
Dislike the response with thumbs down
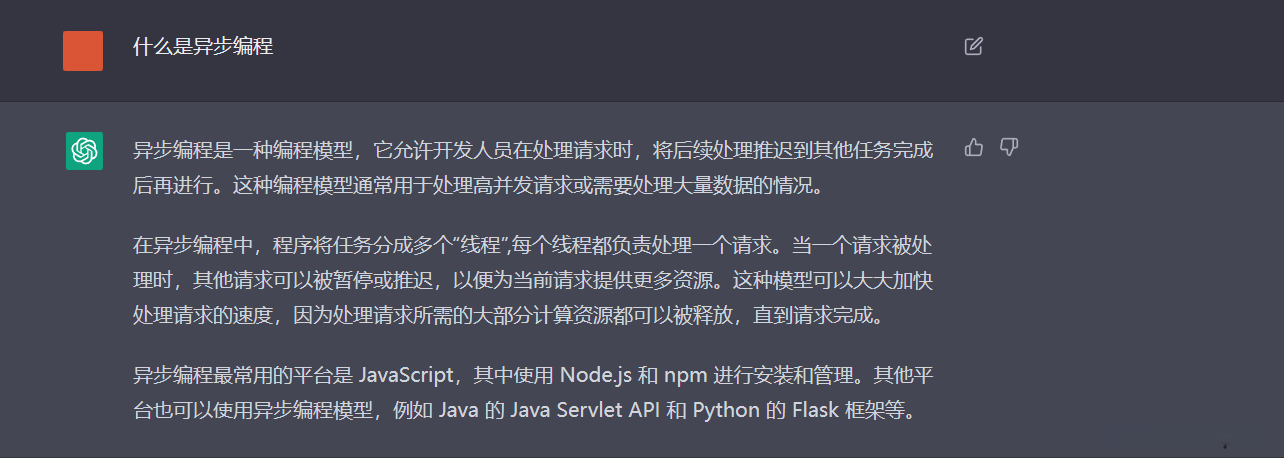pyautogui.click(x=1009, y=148)
